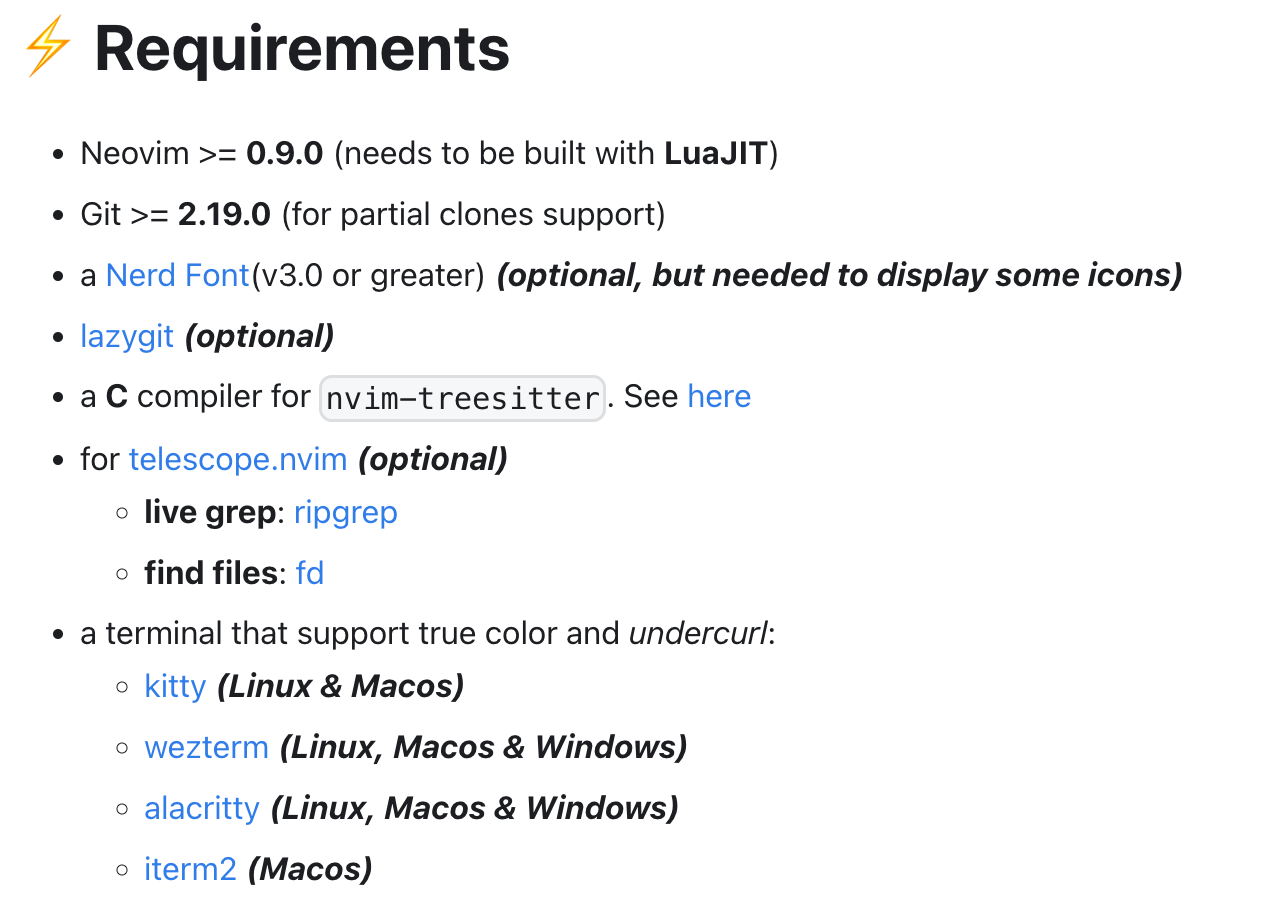Open the iterm2 terminal link
1262x912 pixels.
pyautogui.click(x=190, y=869)
